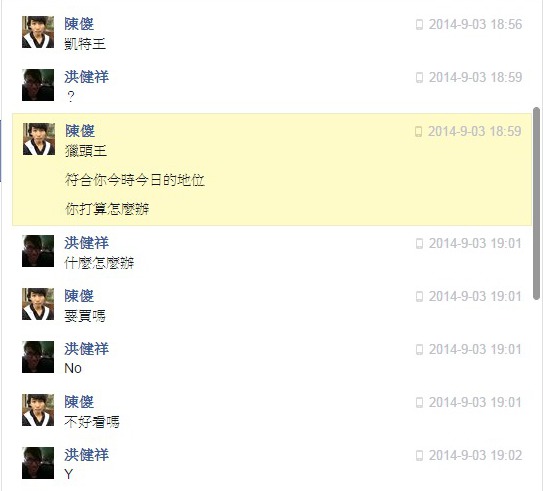Click the 2014-9-03 18:56 timestamp

tap(475, 25)
